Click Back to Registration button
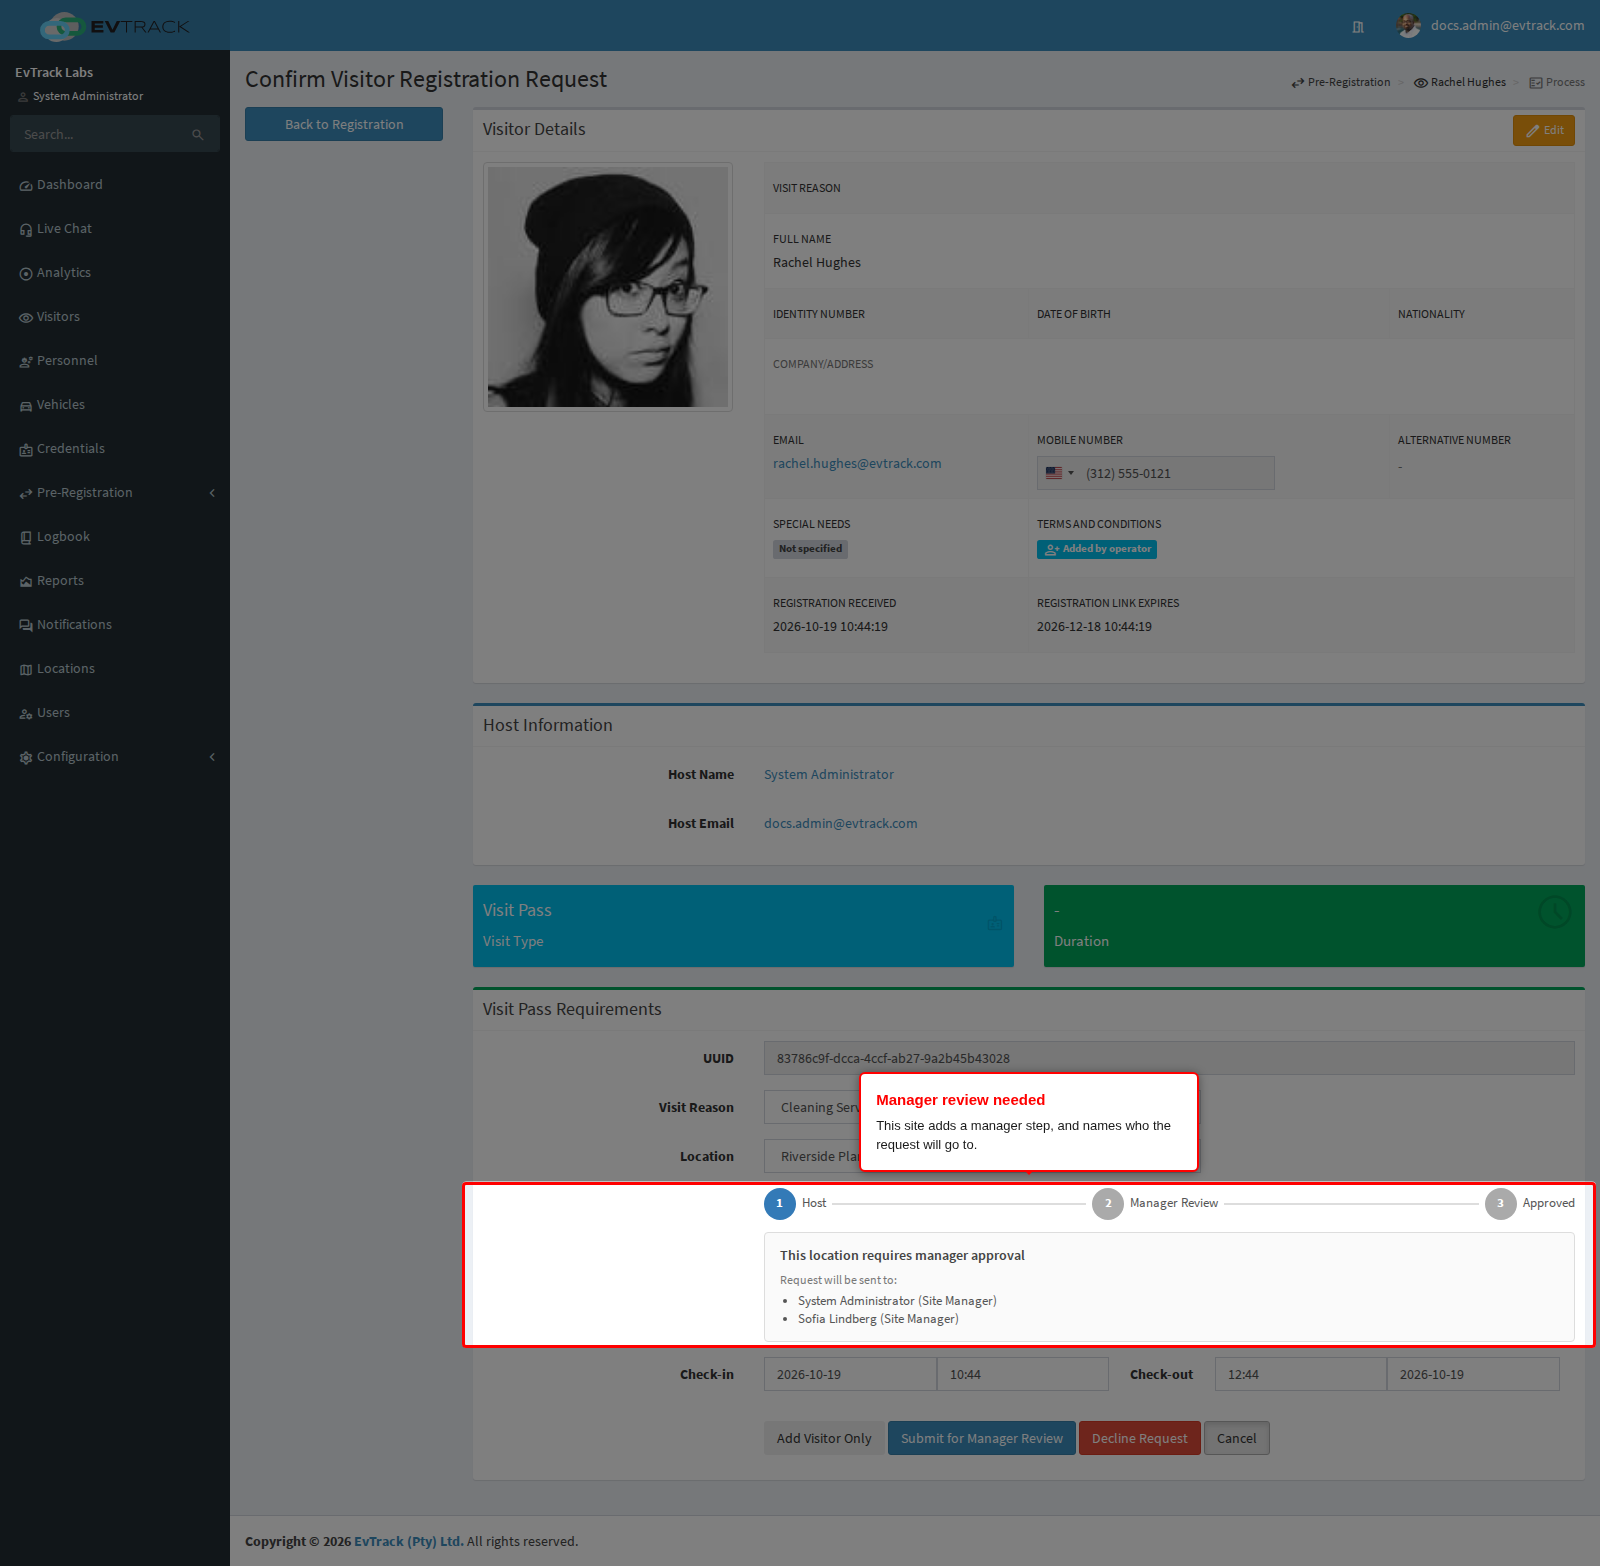 pos(344,124)
